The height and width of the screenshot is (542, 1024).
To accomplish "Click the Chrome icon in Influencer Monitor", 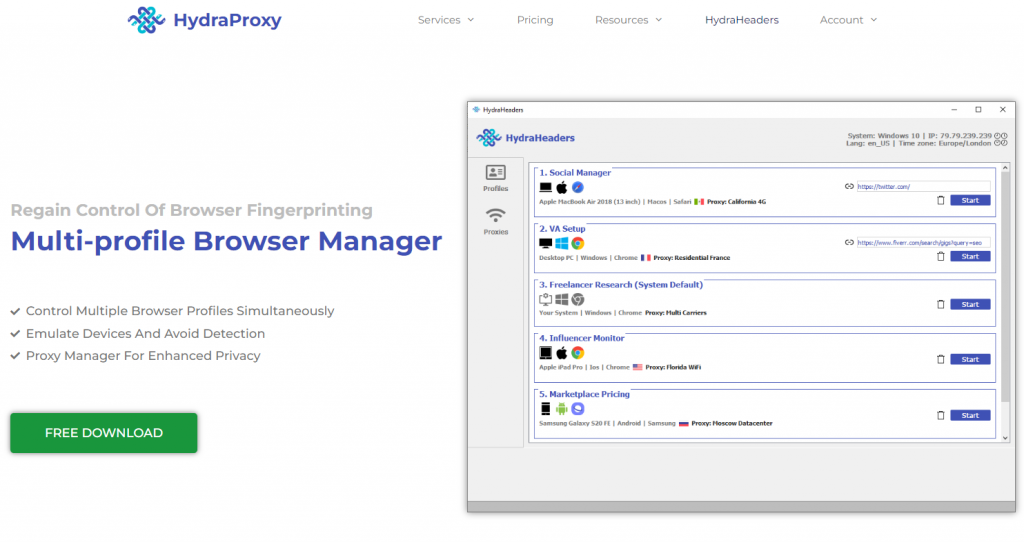I will click(577, 353).
